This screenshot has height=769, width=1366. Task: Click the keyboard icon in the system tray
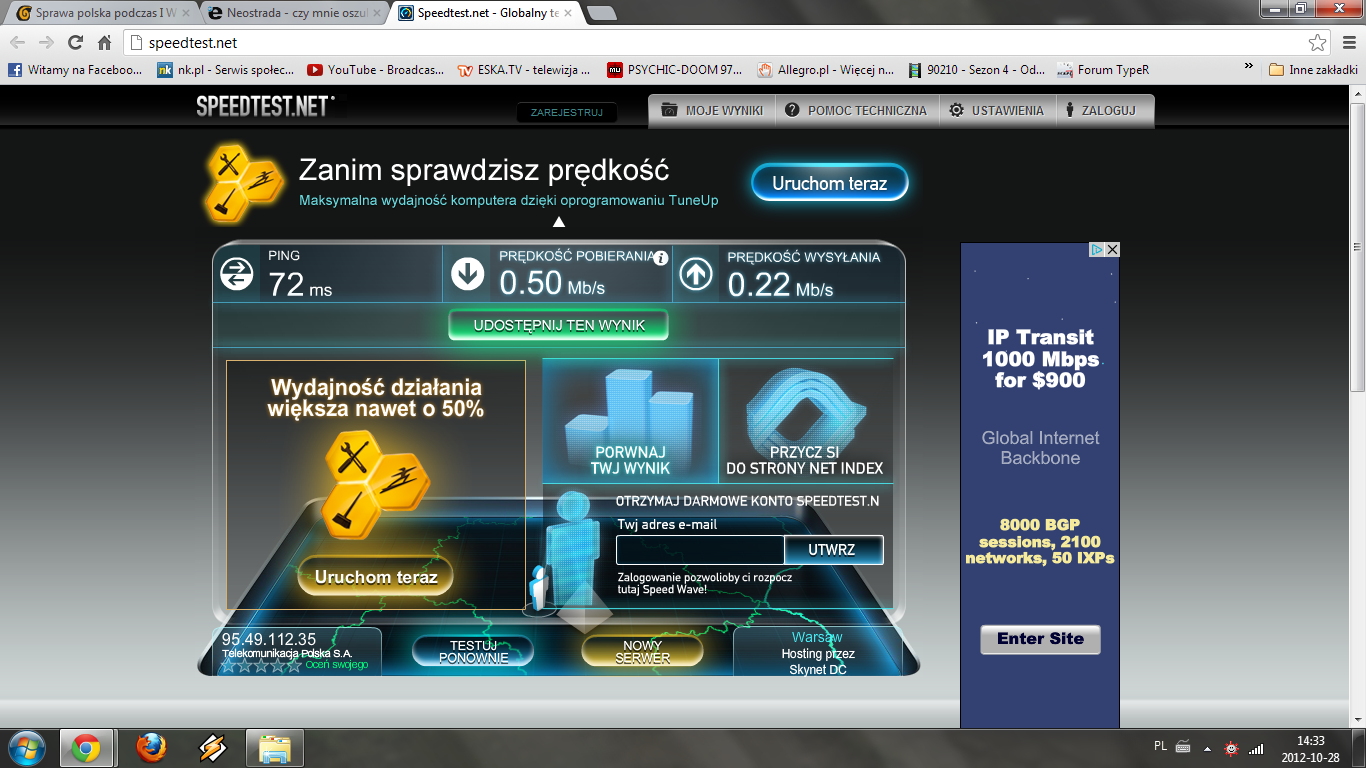click(x=1182, y=747)
